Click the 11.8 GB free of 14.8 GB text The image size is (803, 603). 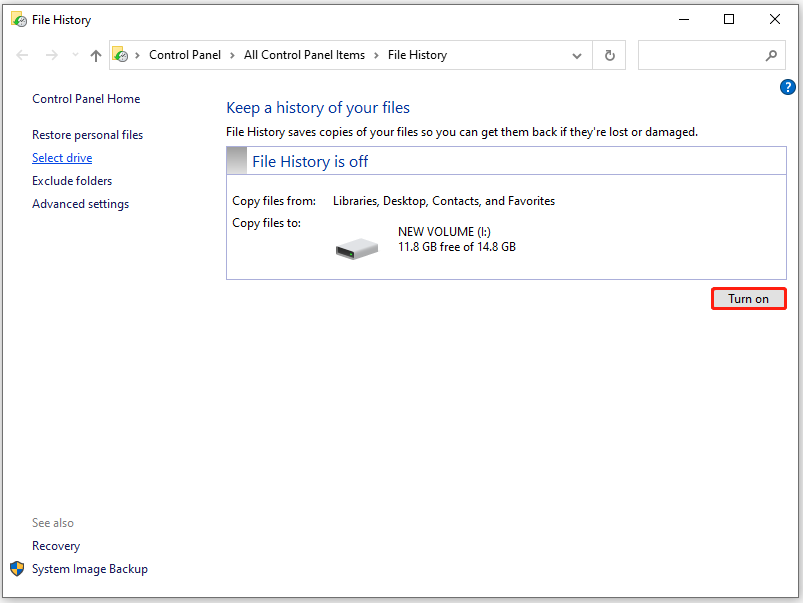(457, 247)
